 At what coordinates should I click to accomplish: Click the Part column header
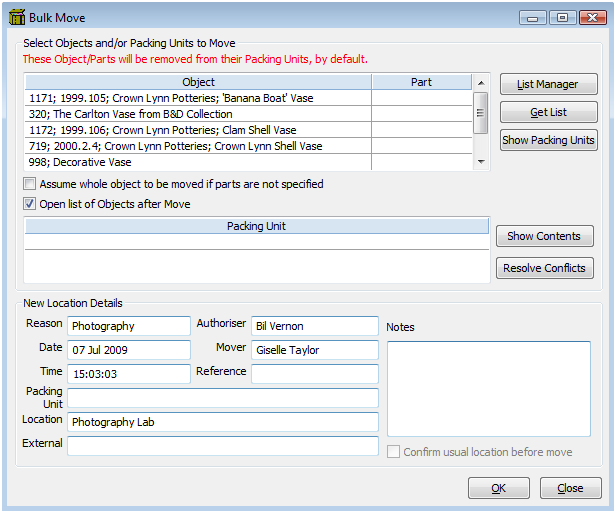[422, 82]
